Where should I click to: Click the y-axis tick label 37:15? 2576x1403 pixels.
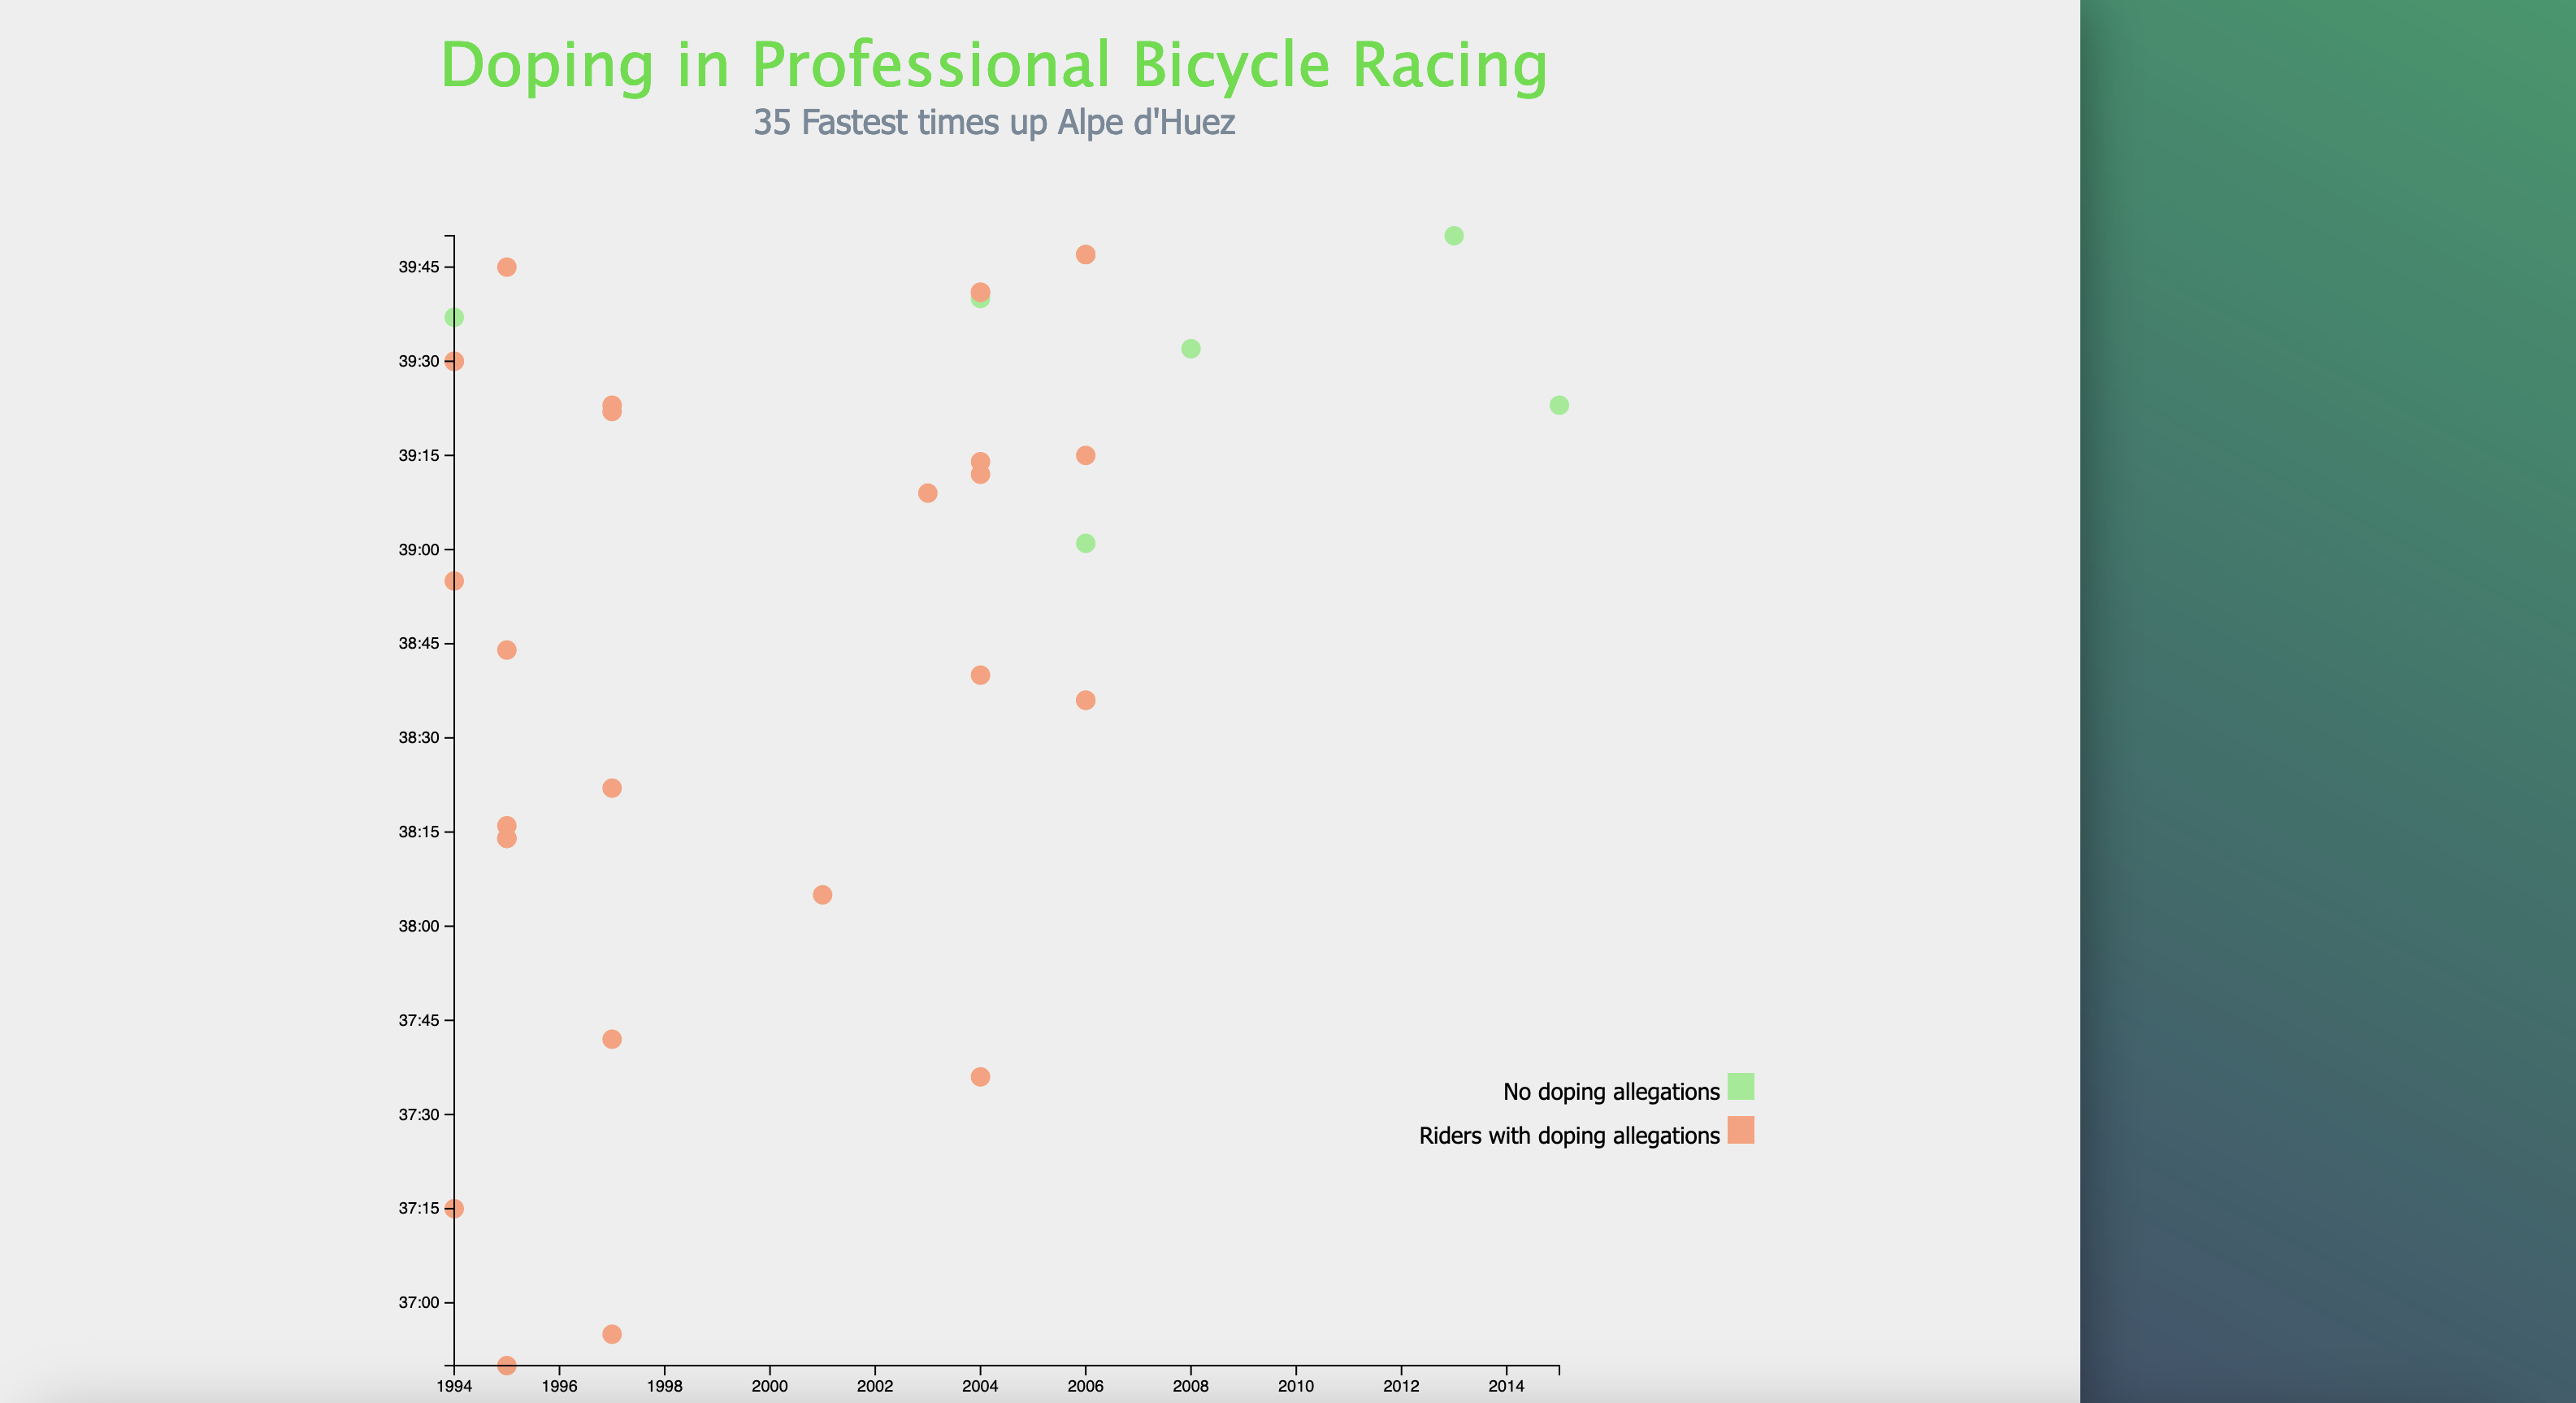(419, 1208)
